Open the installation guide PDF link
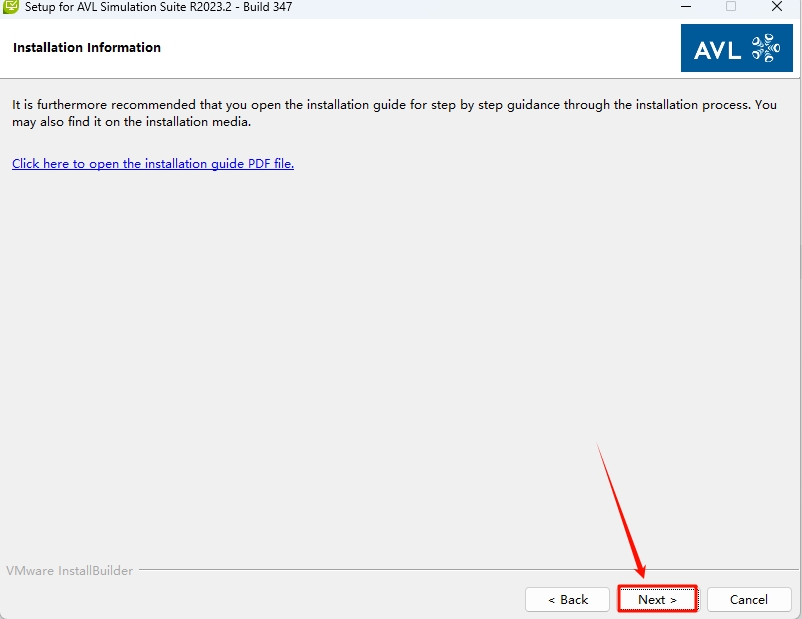The image size is (802, 619). click(153, 163)
